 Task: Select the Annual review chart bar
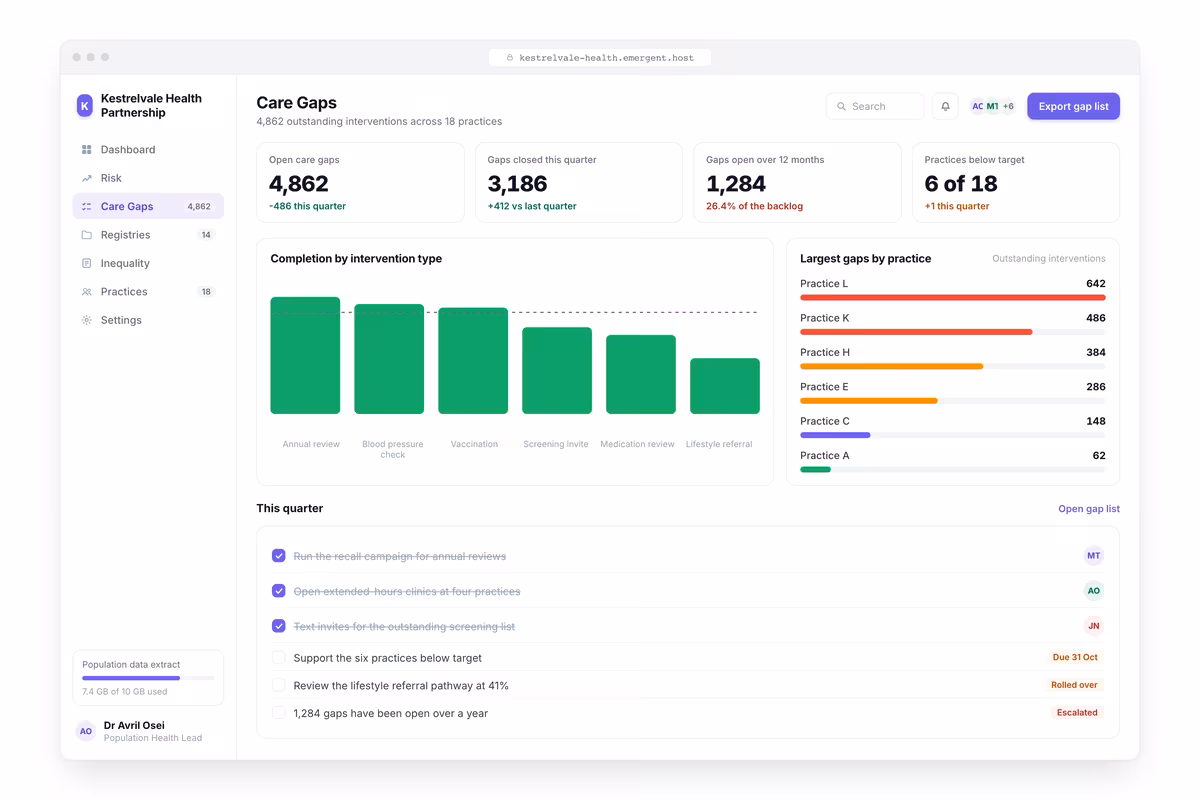click(x=305, y=355)
